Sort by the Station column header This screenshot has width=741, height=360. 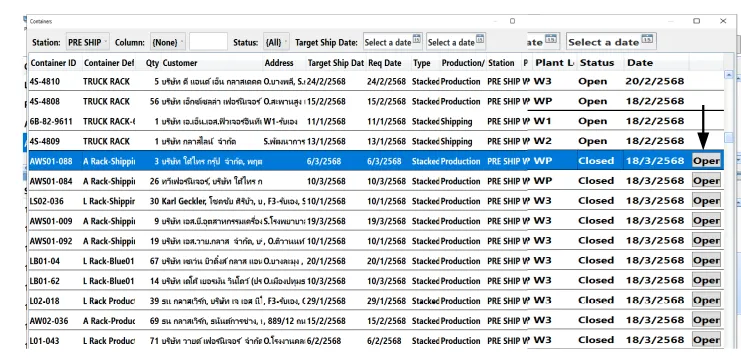click(x=503, y=63)
